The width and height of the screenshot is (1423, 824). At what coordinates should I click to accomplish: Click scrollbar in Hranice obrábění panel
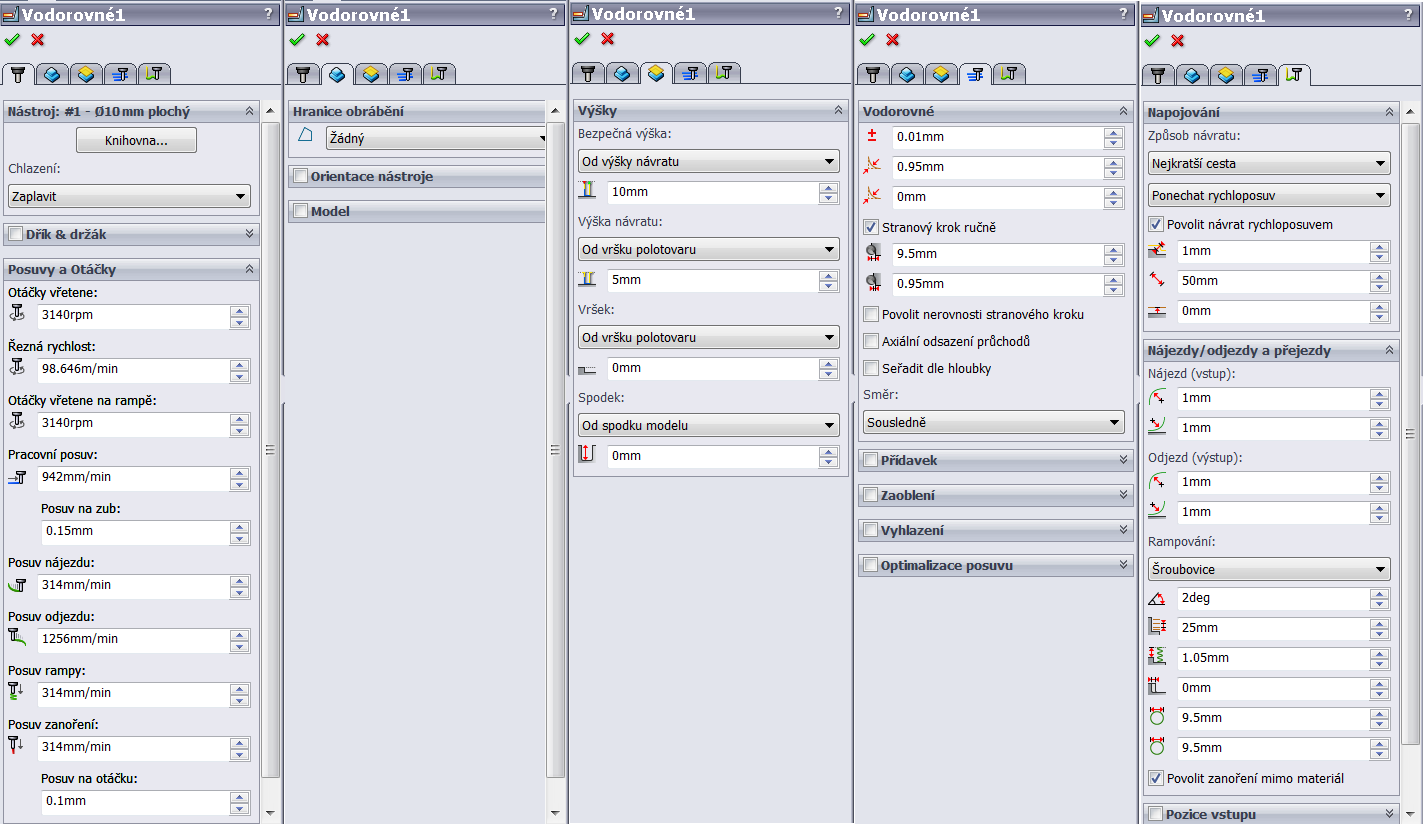coord(555,450)
